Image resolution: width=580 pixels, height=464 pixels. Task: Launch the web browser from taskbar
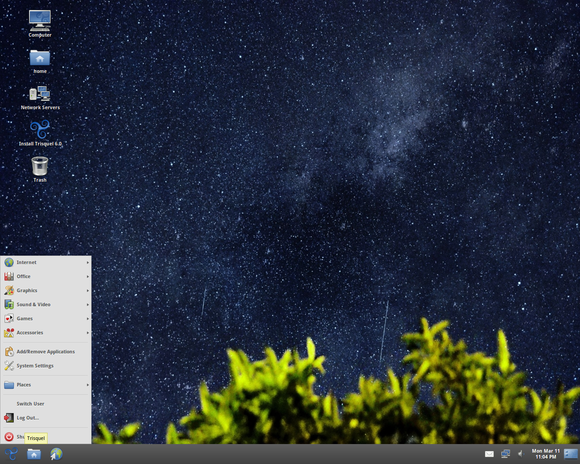pyautogui.click(x=56, y=454)
